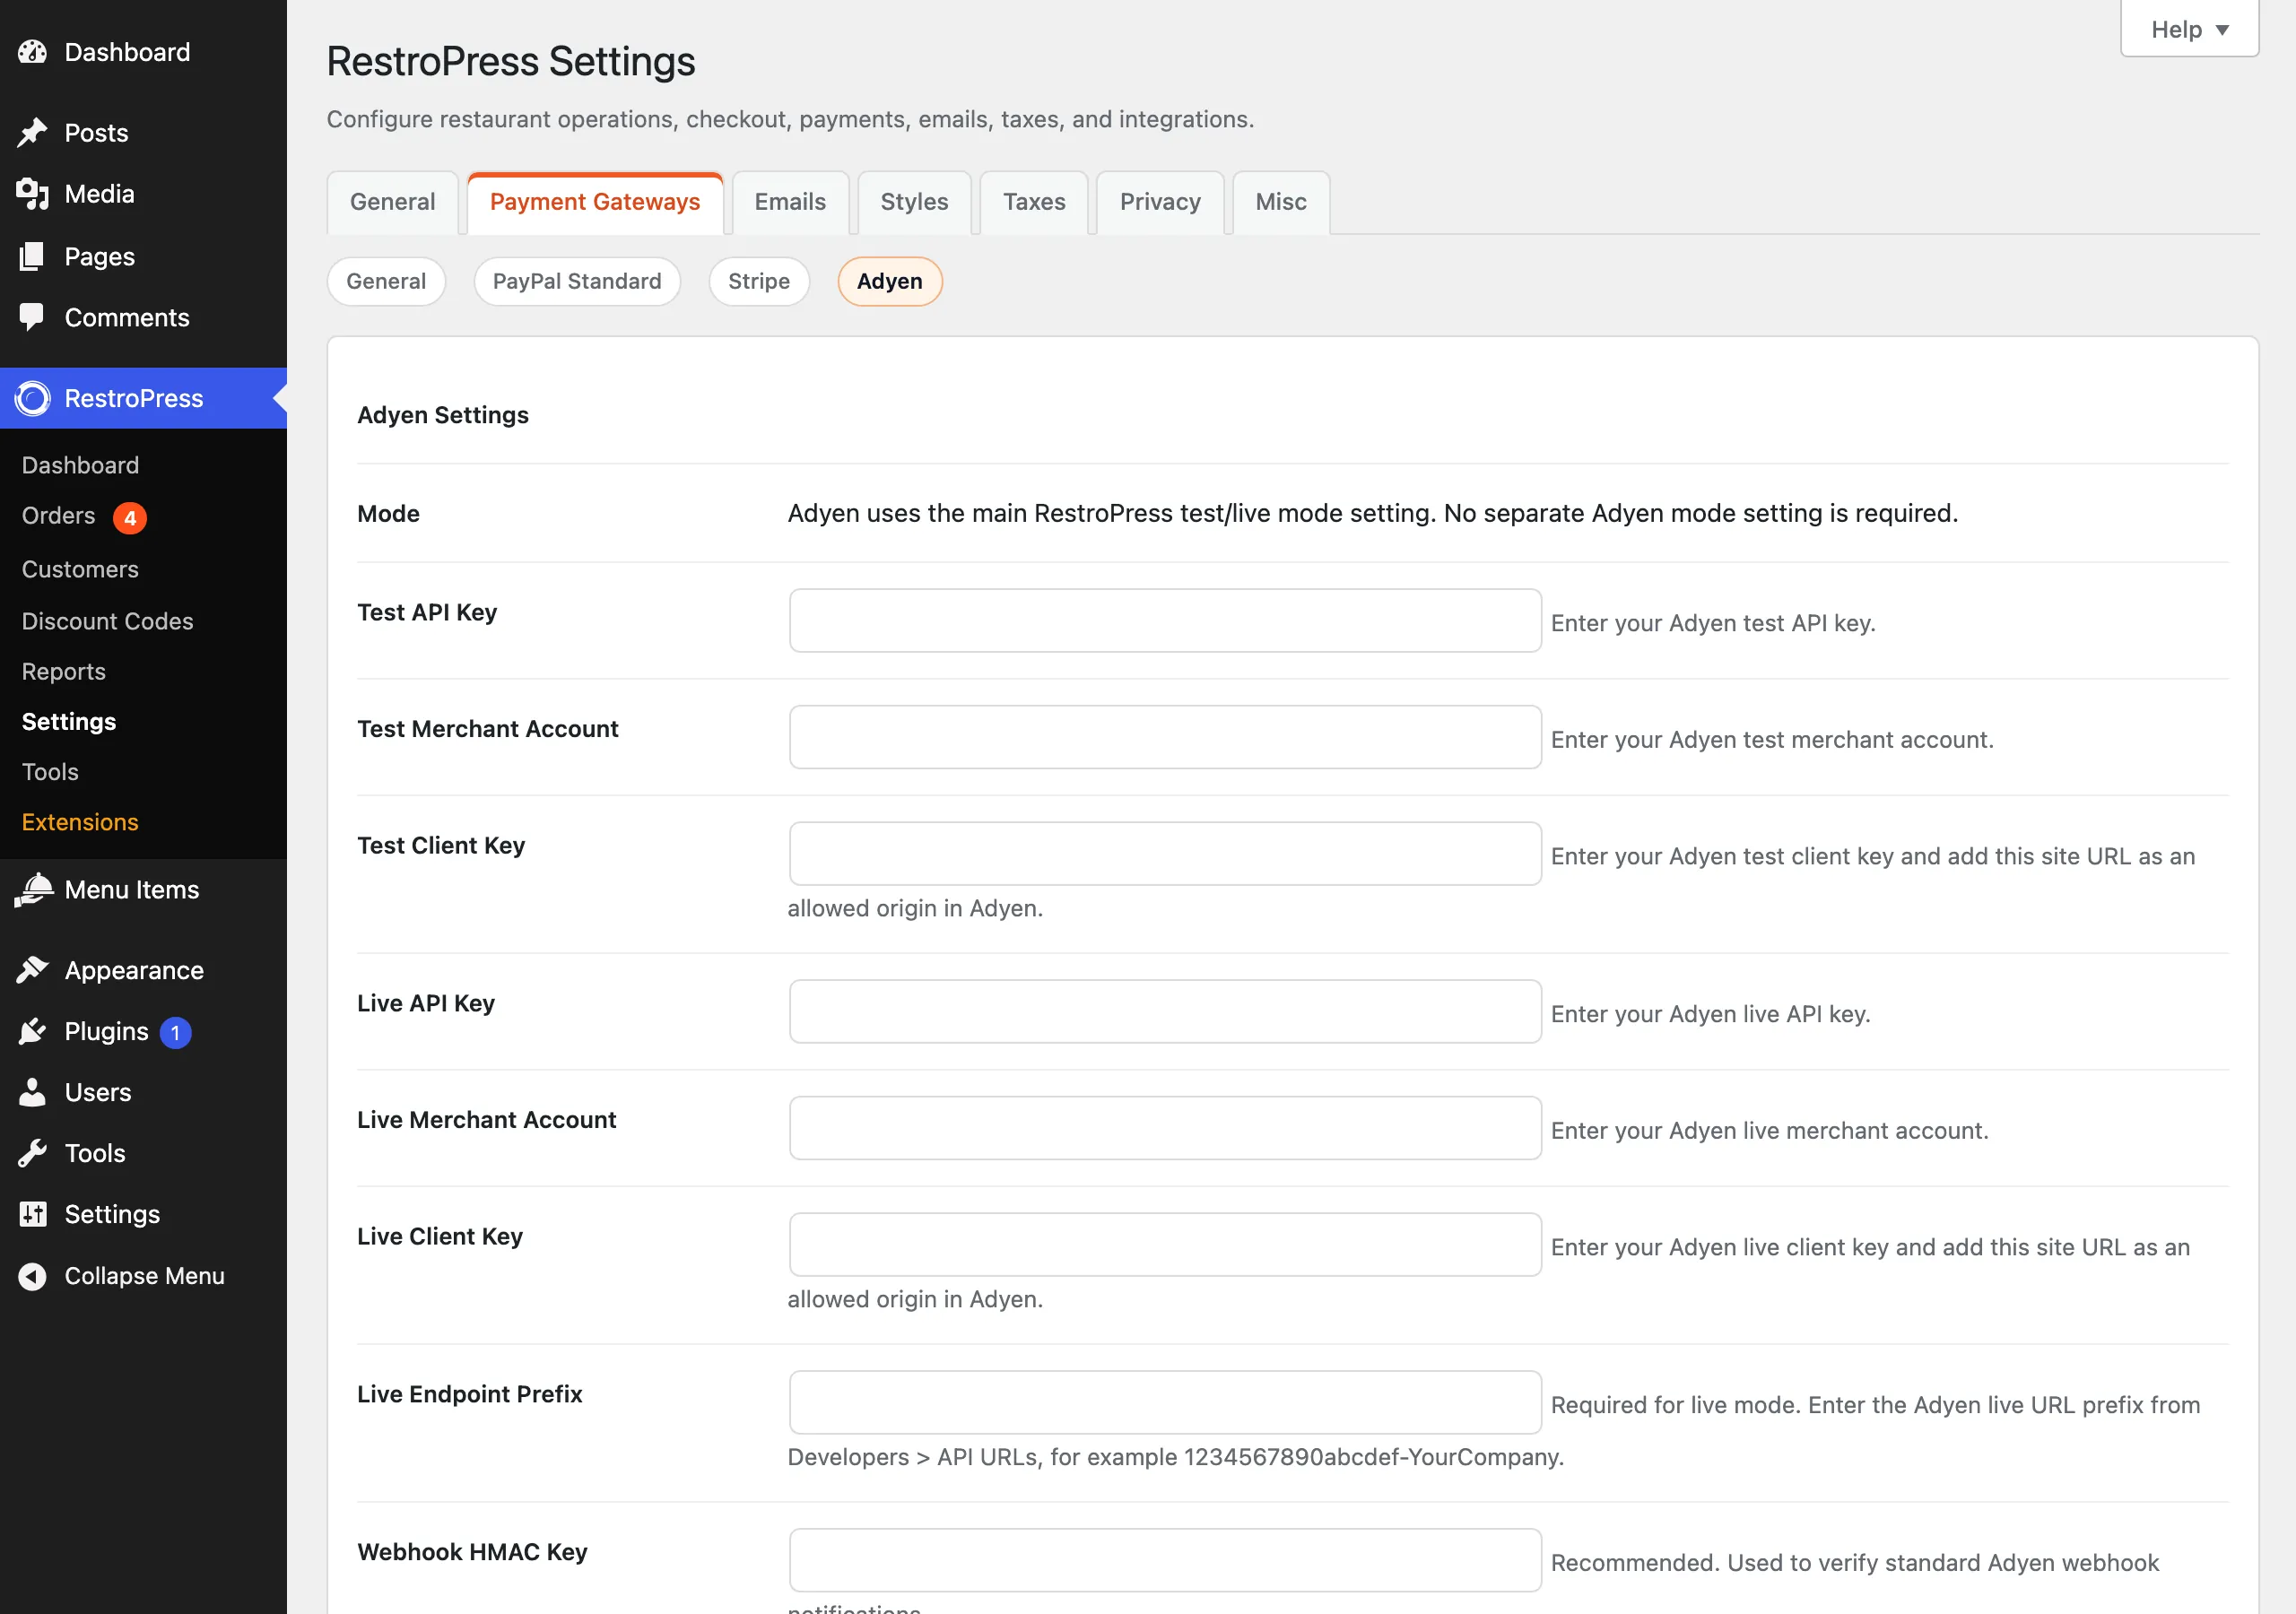2296x1614 pixels.
Task: Switch to the Taxes tab
Action: (x=1034, y=202)
